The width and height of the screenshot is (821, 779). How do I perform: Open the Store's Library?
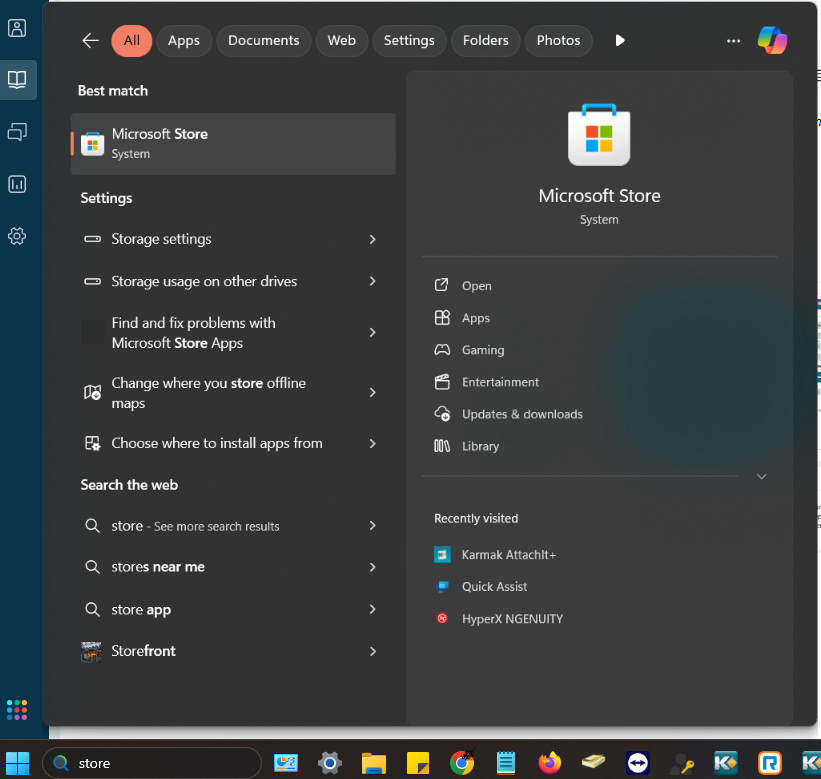coord(480,446)
